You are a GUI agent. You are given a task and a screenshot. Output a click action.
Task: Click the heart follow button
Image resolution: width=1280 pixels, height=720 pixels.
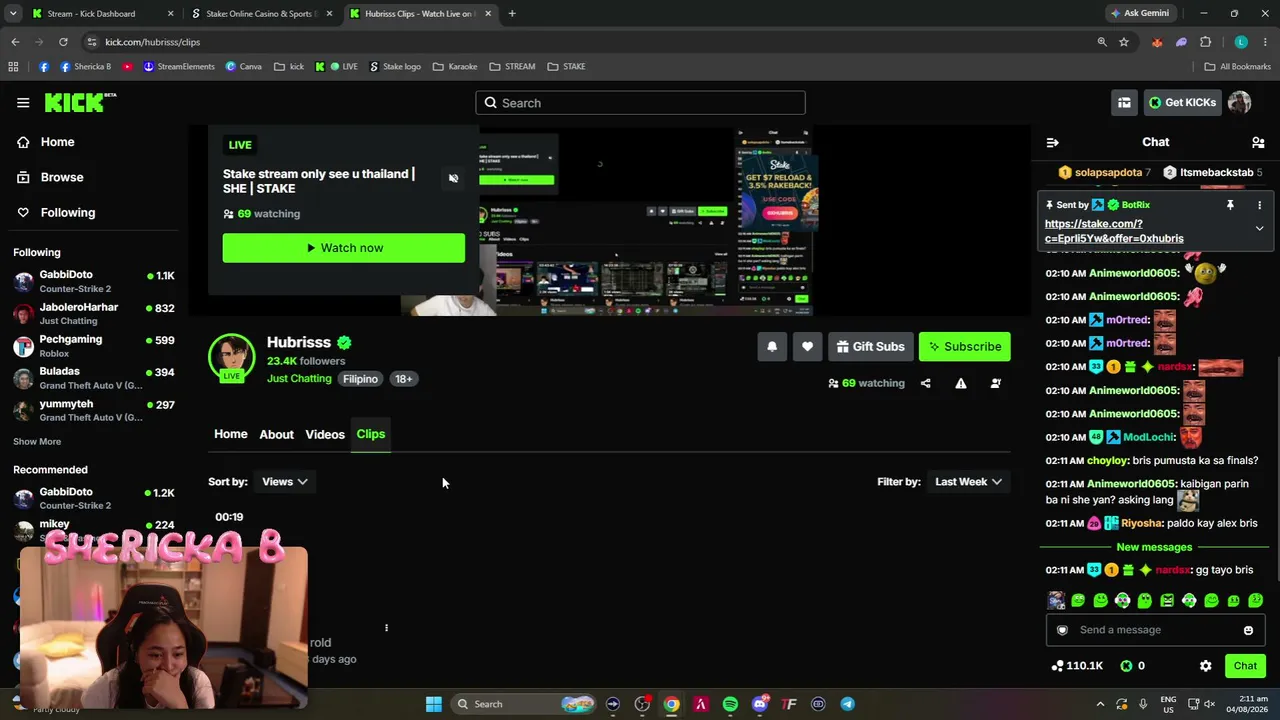point(807,347)
